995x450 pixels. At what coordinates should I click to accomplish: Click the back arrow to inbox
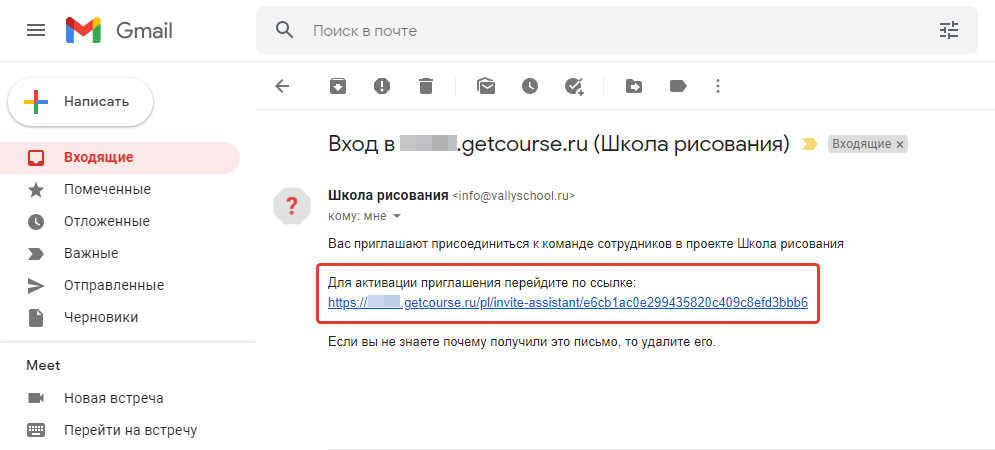(282, 86)
